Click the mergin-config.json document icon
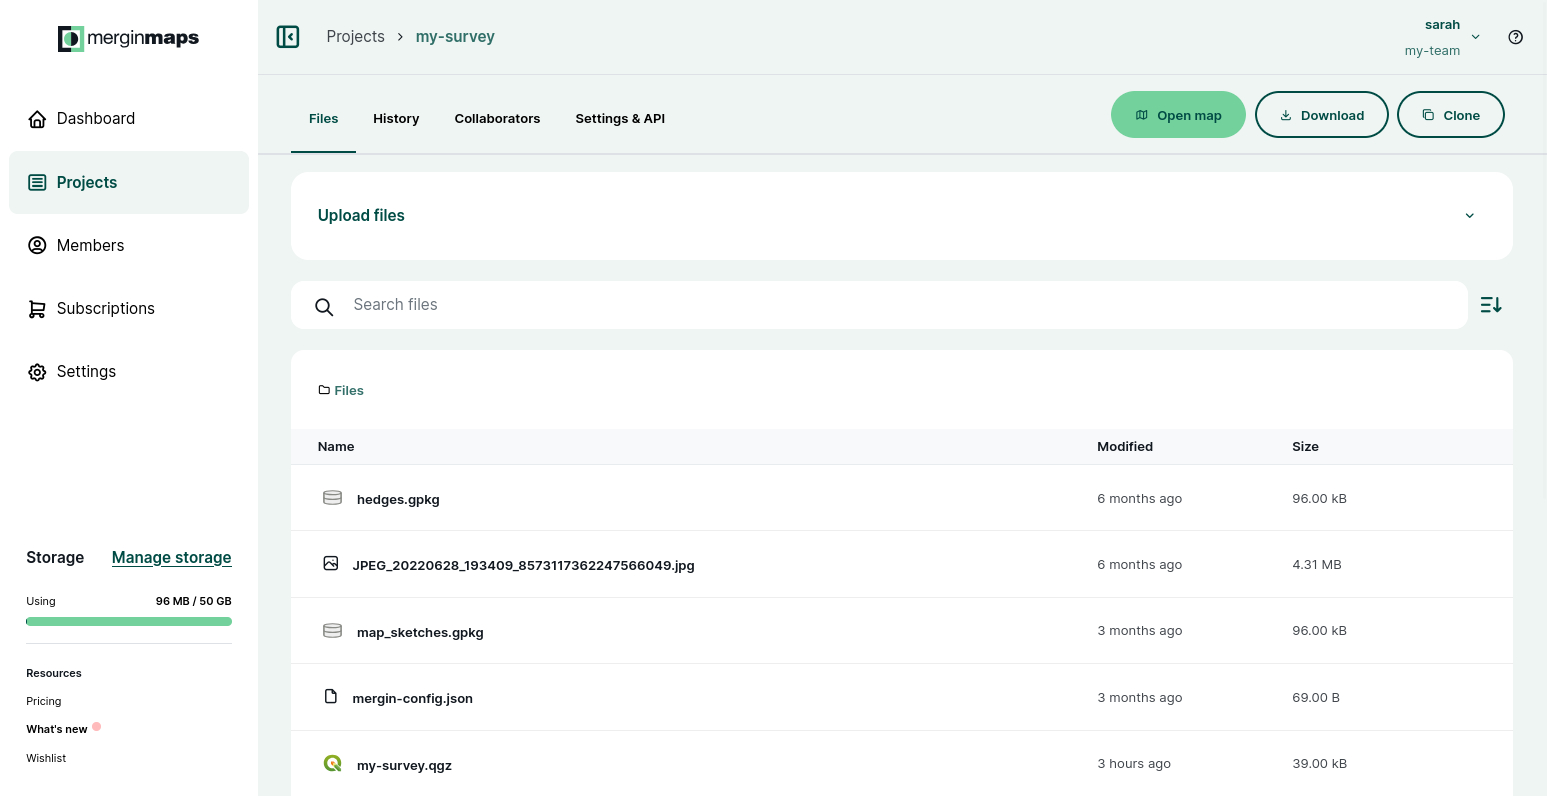 [x=331, y=696]
